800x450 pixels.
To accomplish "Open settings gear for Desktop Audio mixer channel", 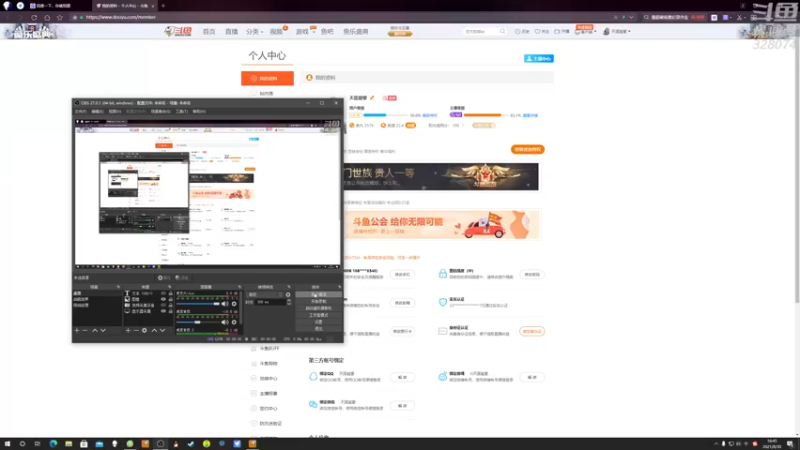I will point(234,322).
